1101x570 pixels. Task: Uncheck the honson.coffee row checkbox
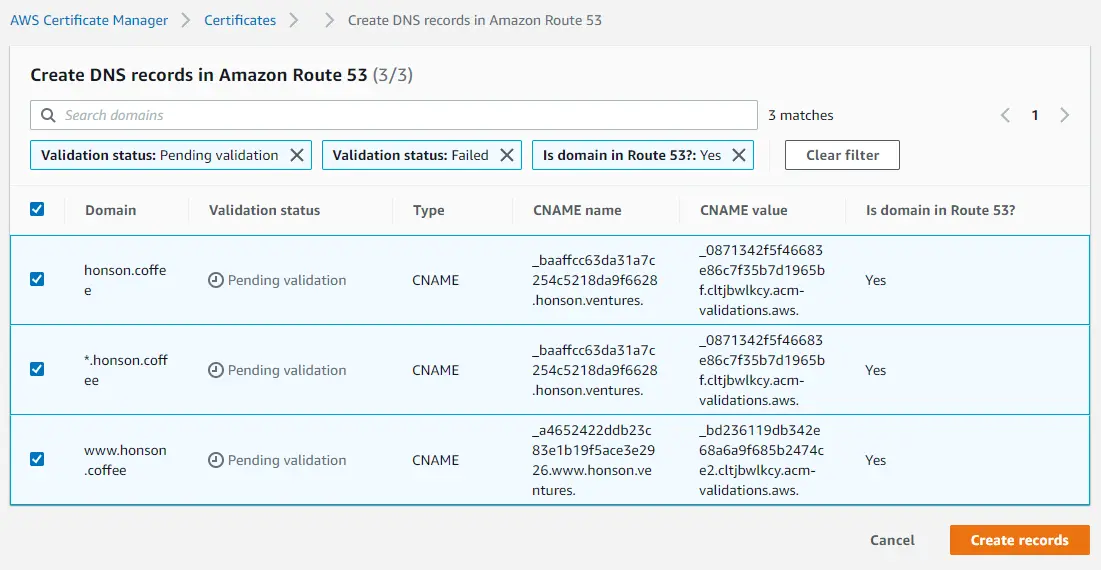click(x=37, y=279)
